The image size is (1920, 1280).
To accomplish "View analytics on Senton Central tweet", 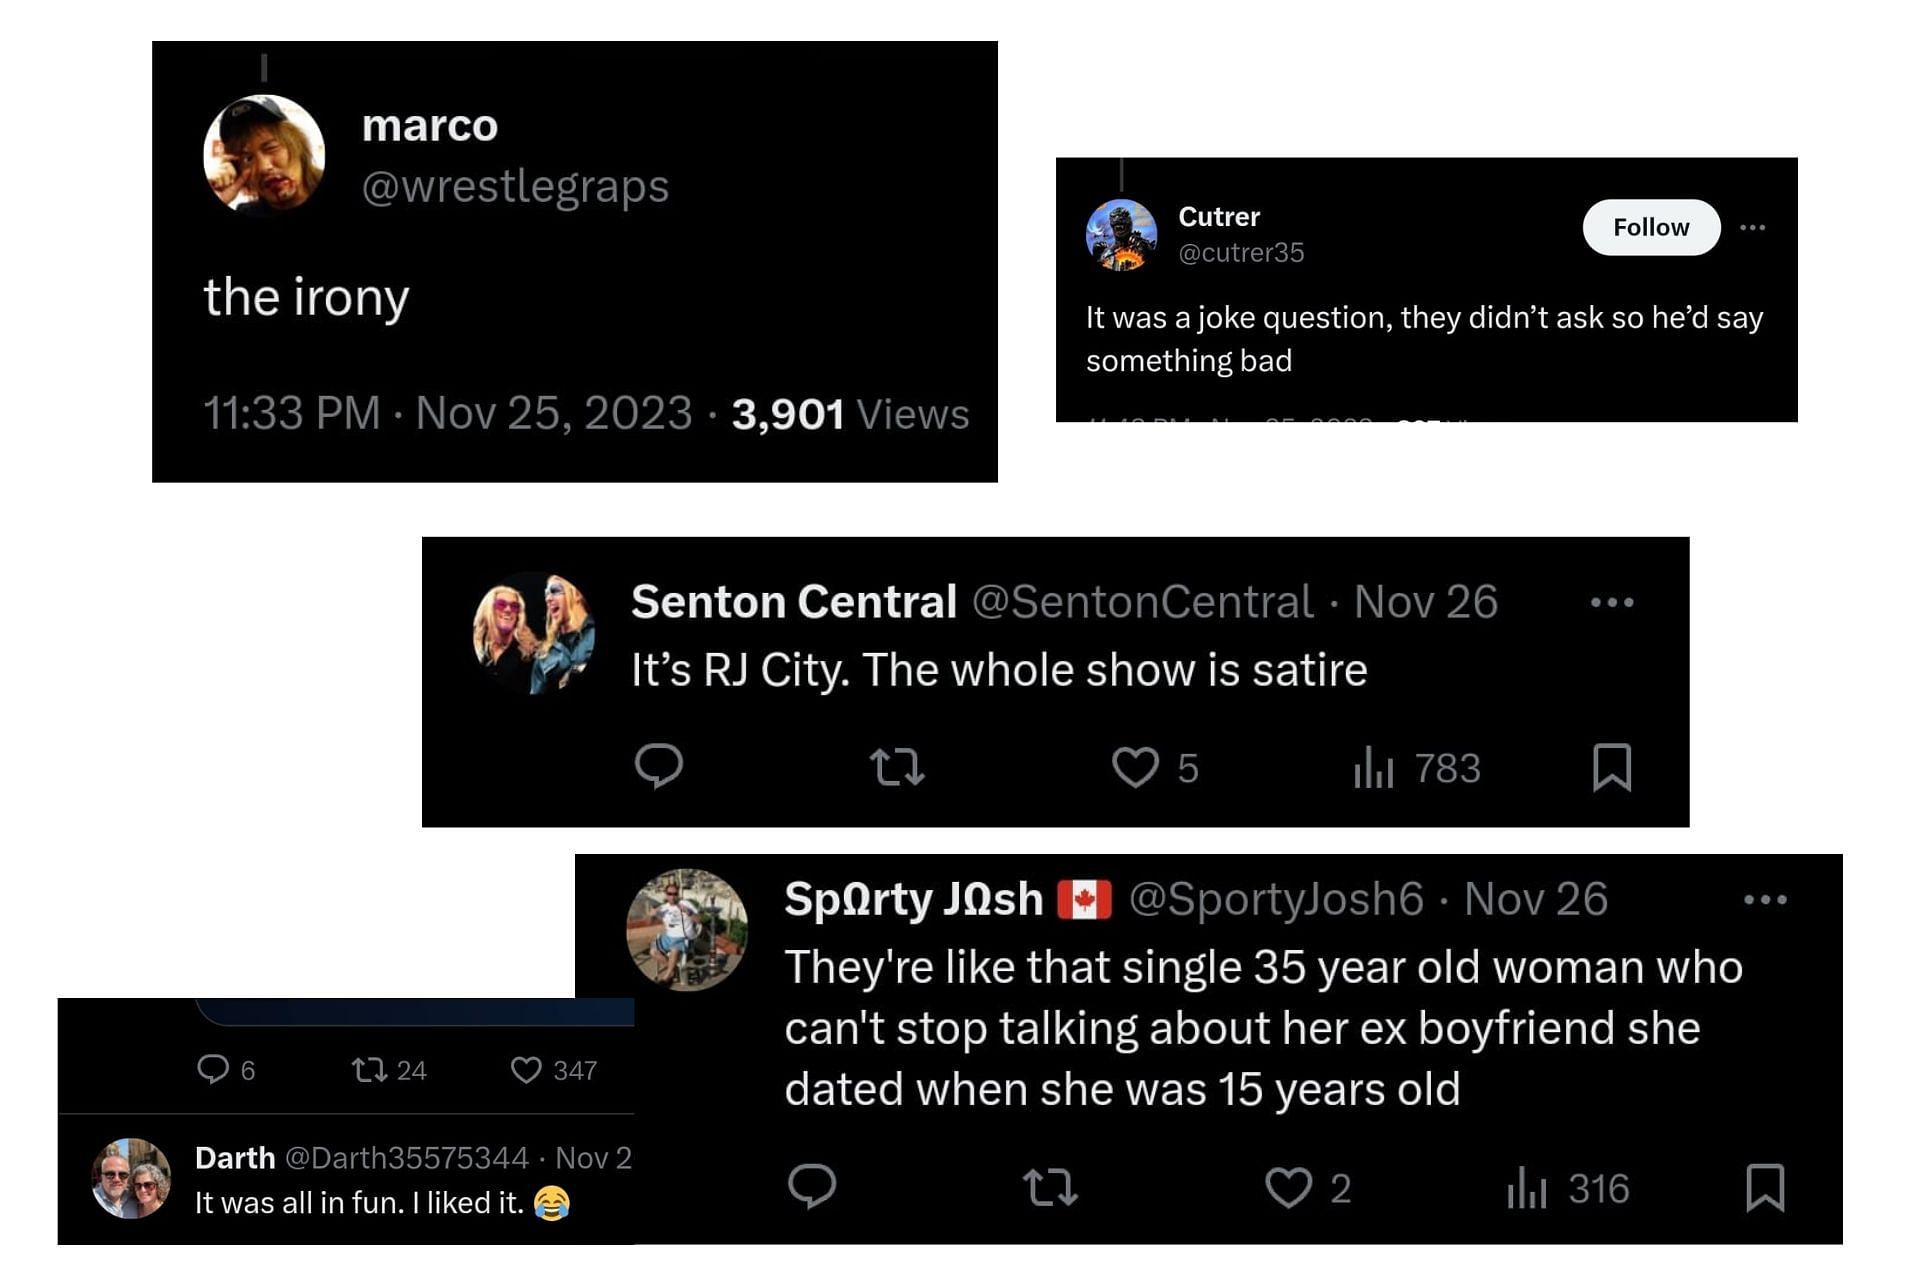I will tap(1373, 768).
